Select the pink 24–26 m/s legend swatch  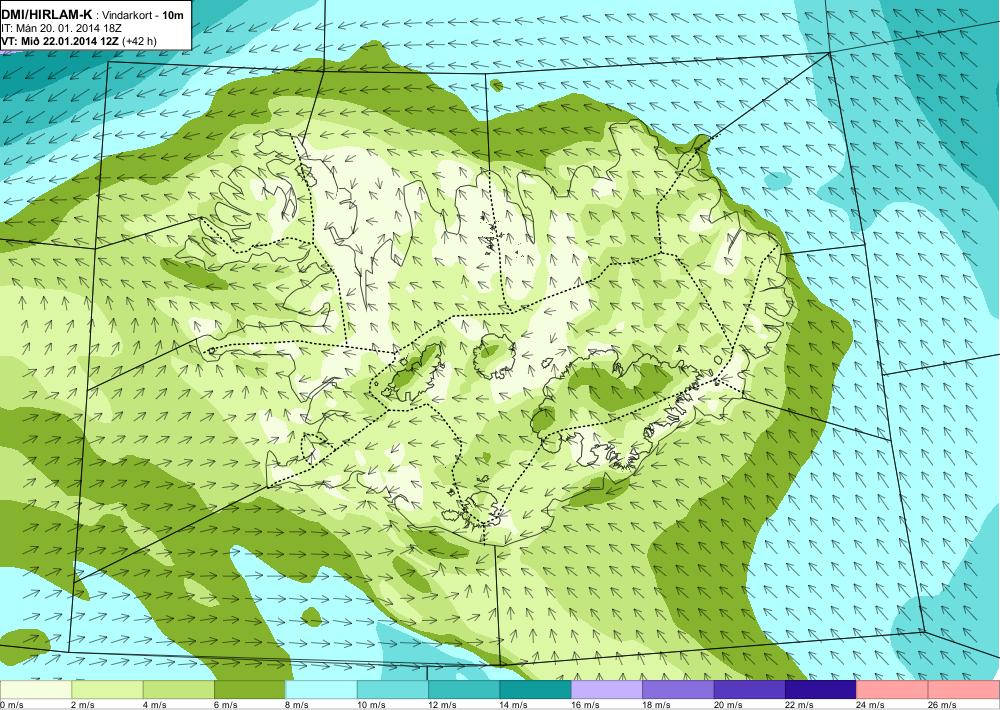893,690
